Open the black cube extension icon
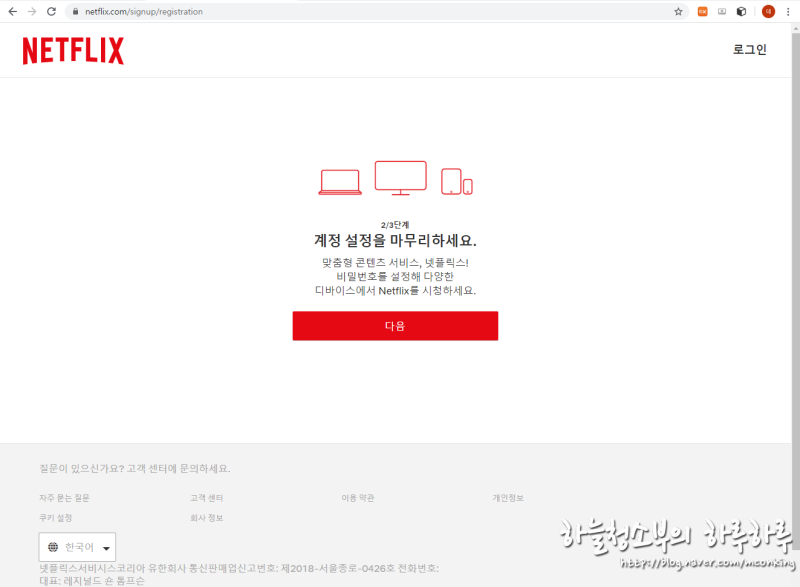The height and width of the screenshot is (587, 800). (741, 11)
